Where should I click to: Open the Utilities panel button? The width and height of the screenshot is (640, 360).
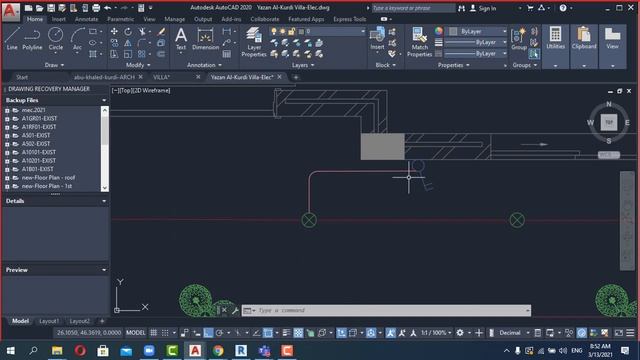pos(556,46)
